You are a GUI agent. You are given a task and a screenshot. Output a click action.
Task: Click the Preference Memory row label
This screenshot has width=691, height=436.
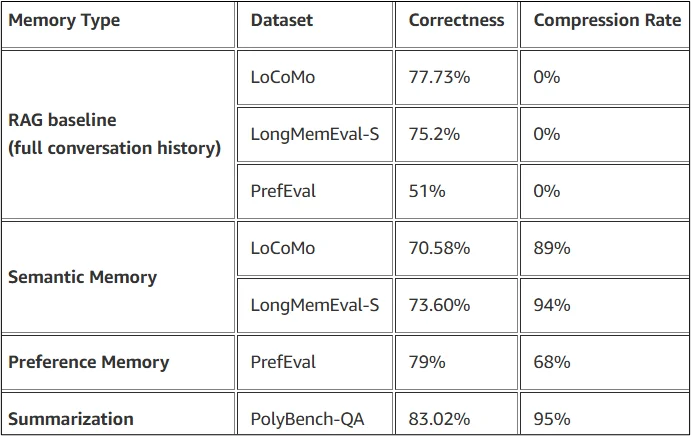click(88, 362)
